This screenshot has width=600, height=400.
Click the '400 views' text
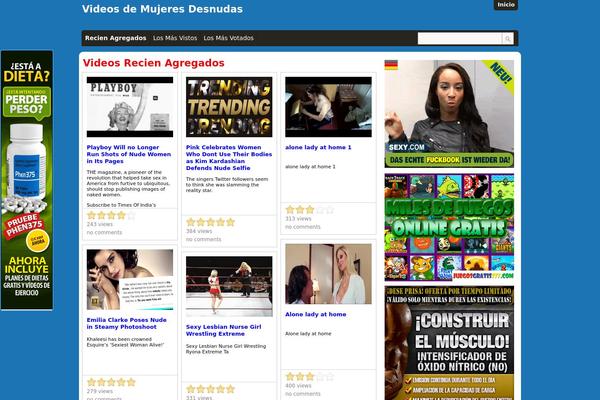(x=298, y=385)
